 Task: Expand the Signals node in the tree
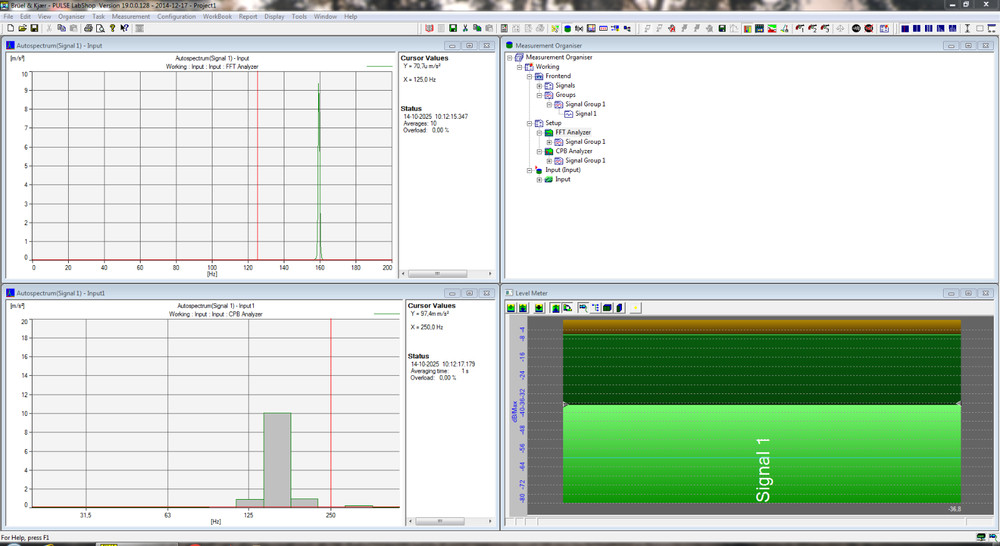coord(539,86)
